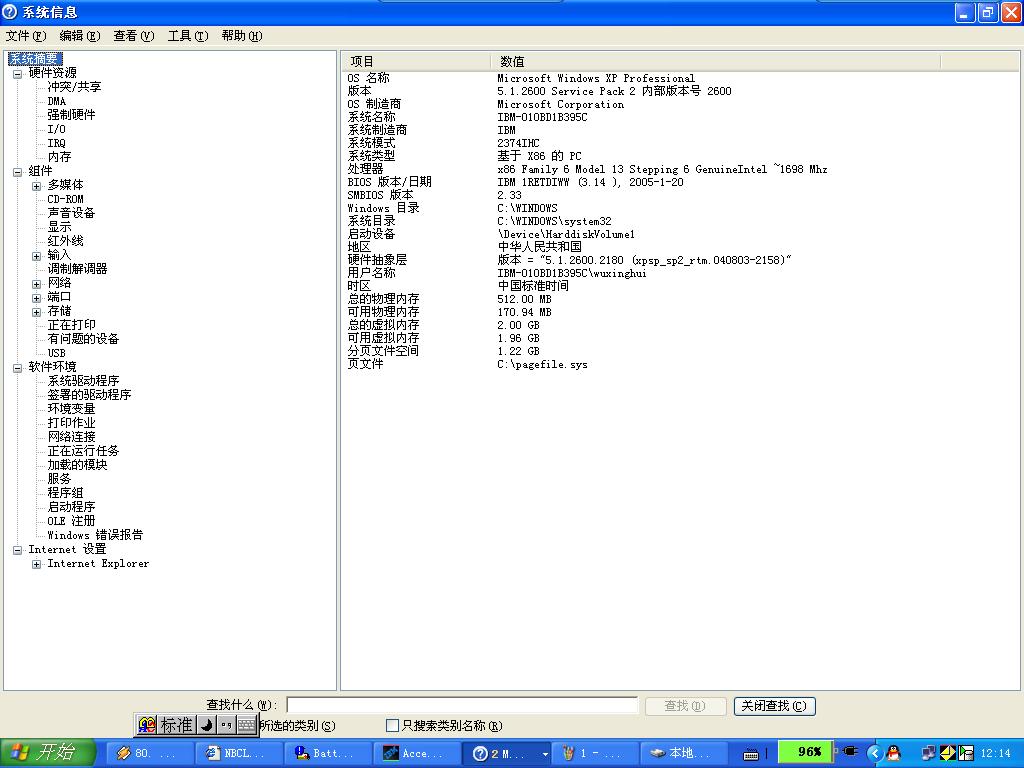Click the System Information title bar icon
1024x768 pixels.
click(10, 12)
